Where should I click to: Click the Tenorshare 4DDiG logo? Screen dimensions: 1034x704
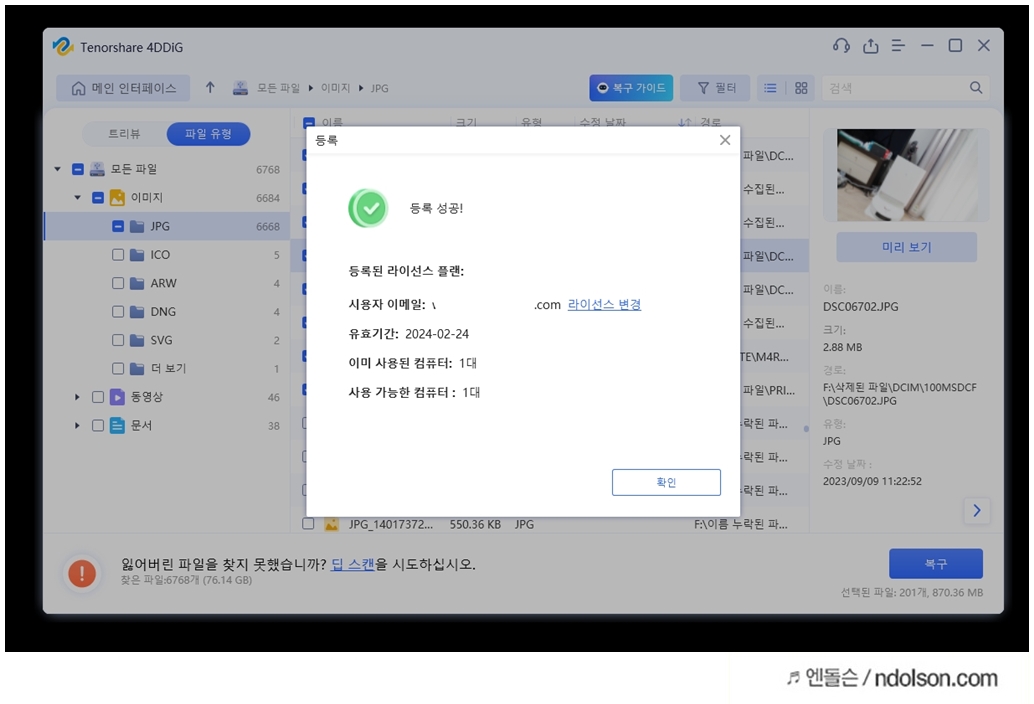[x=63, y=47]
